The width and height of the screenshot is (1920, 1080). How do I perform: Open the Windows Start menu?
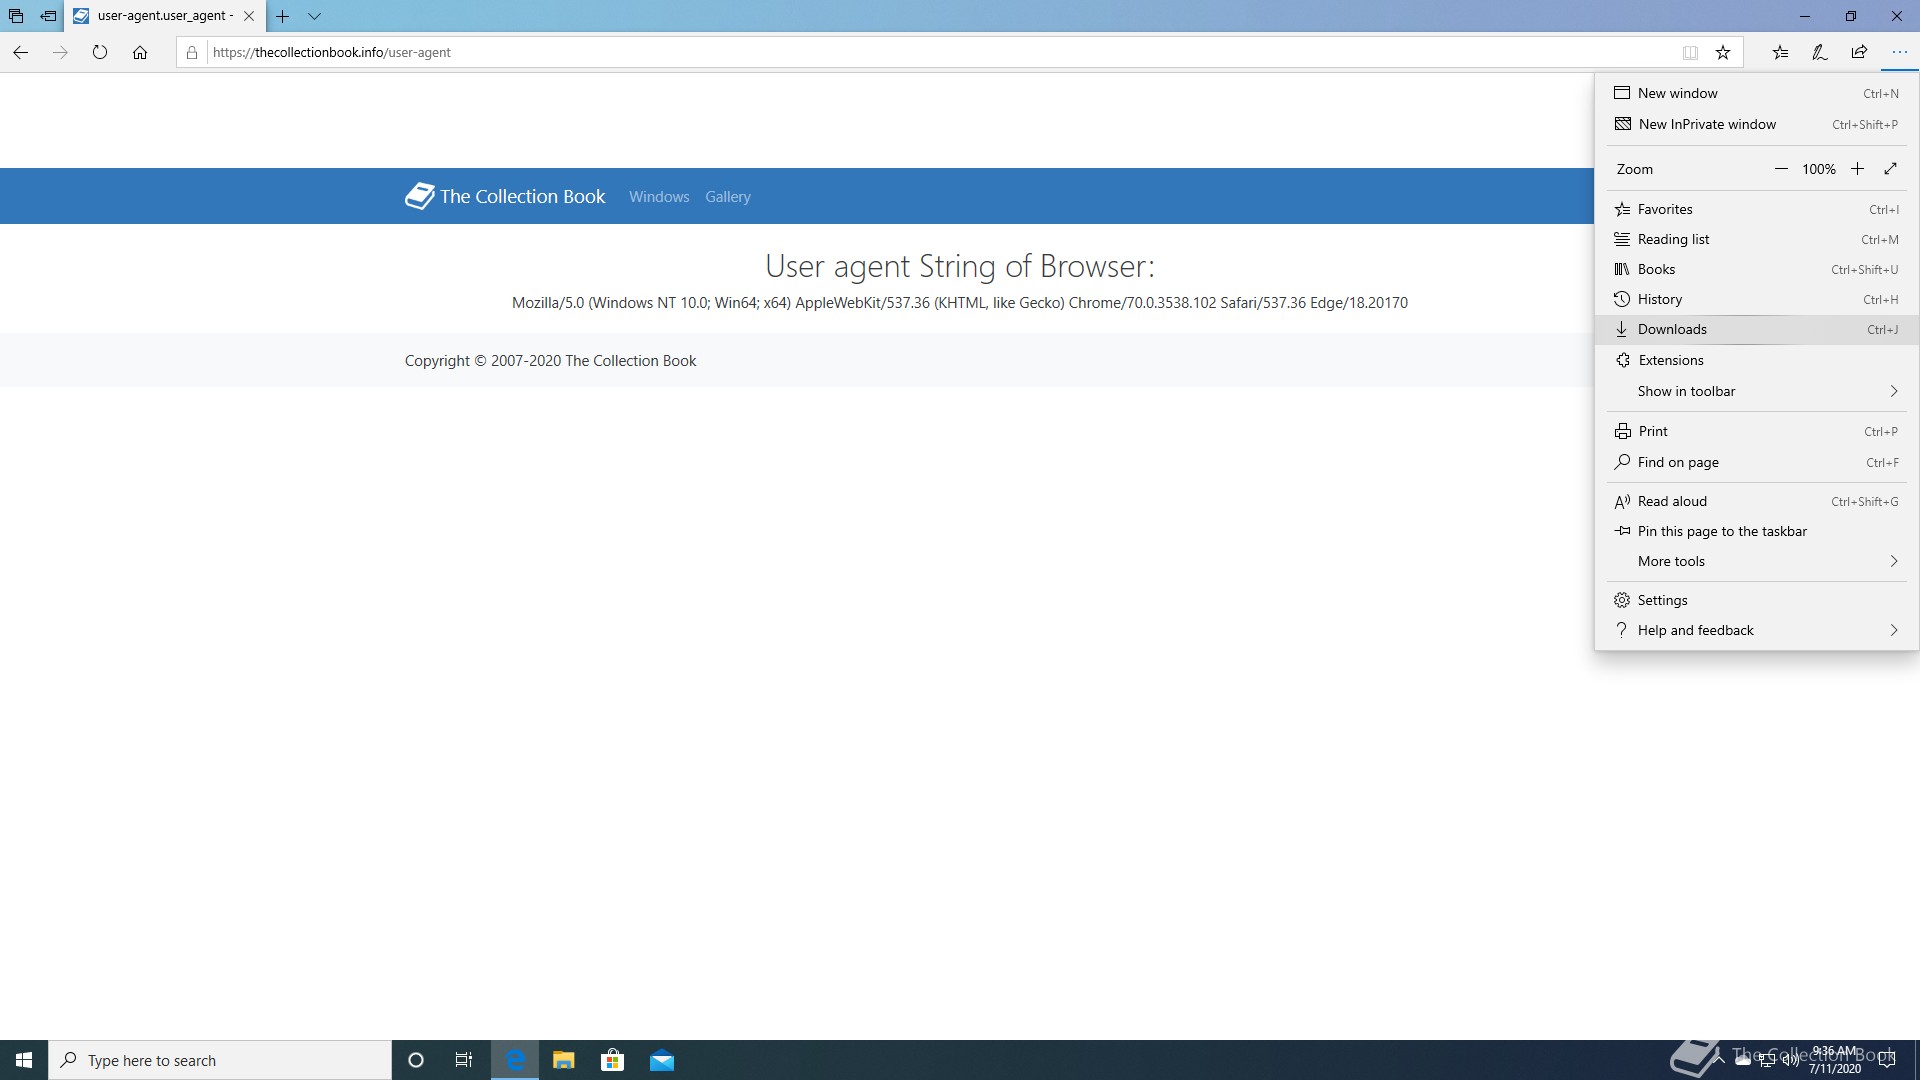[x=24, y=1060]
